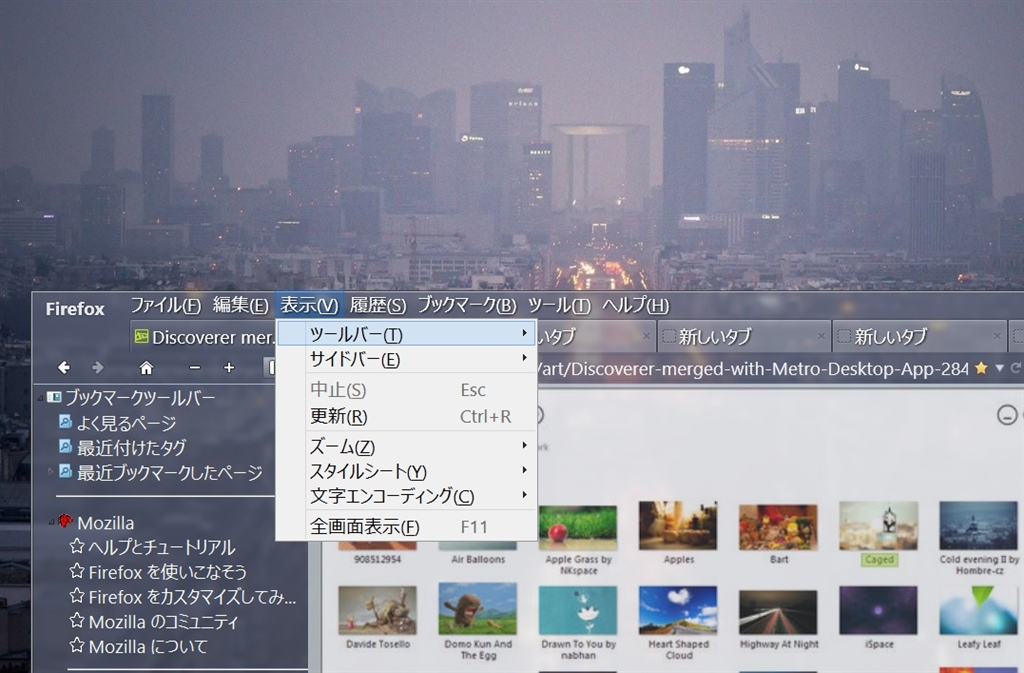The width and height of the screenshot is (1024, 673).
Task: Open the URL bar history dropdown arrow
Action: [x=999, y=368]
